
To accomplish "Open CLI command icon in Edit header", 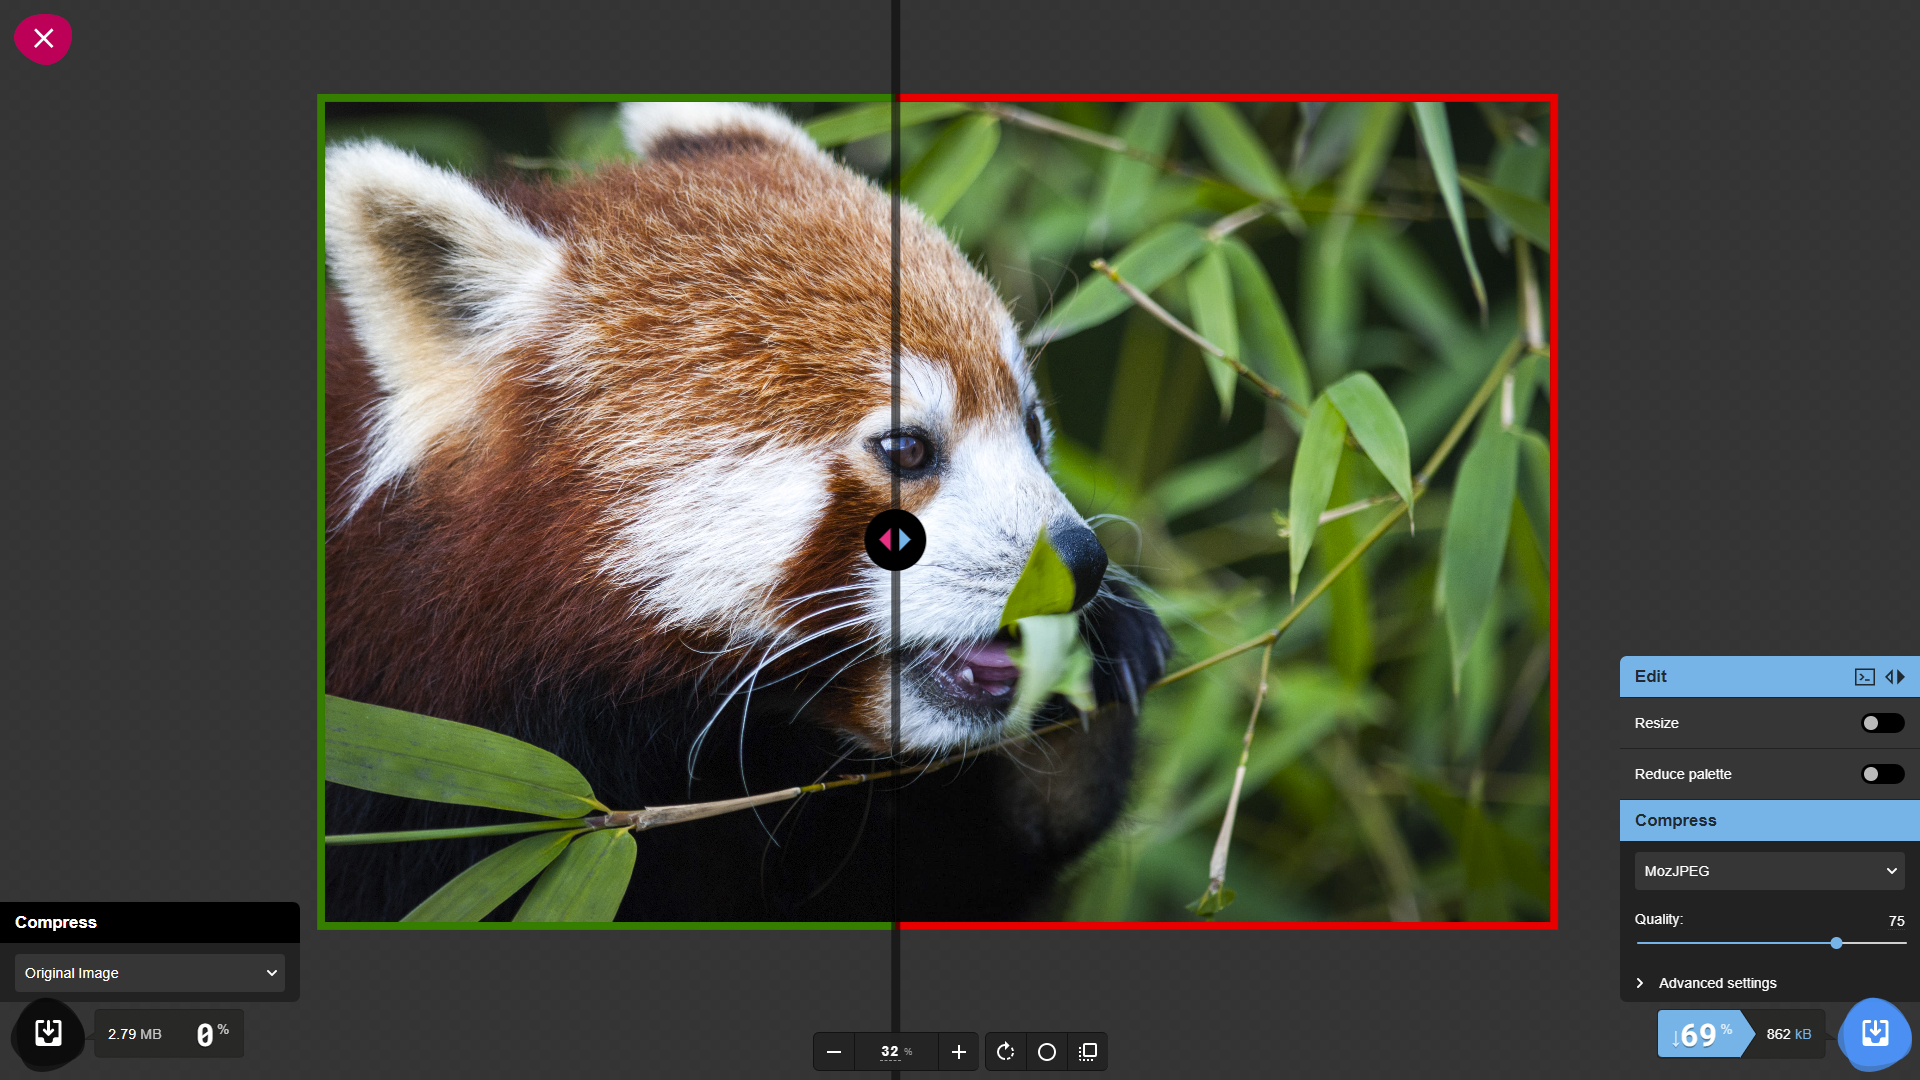I will tap(1864, 677).
